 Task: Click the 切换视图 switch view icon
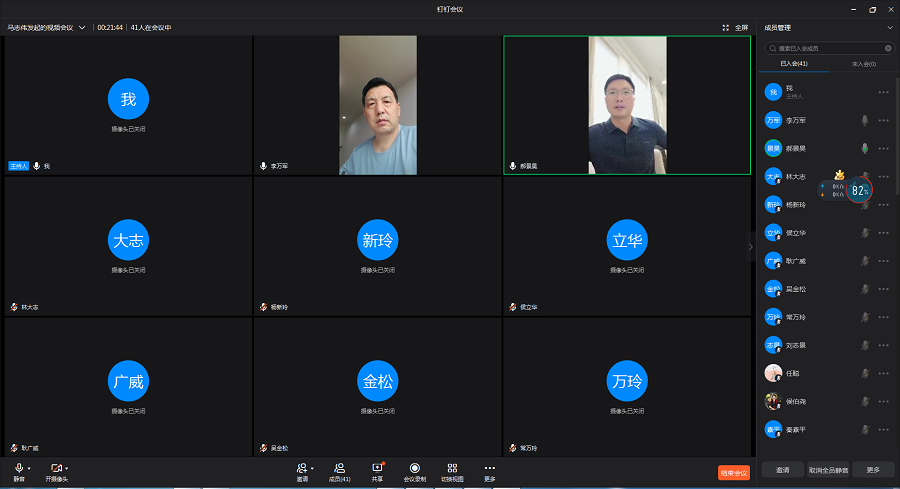pyautogui.click(x=452, y=468)
